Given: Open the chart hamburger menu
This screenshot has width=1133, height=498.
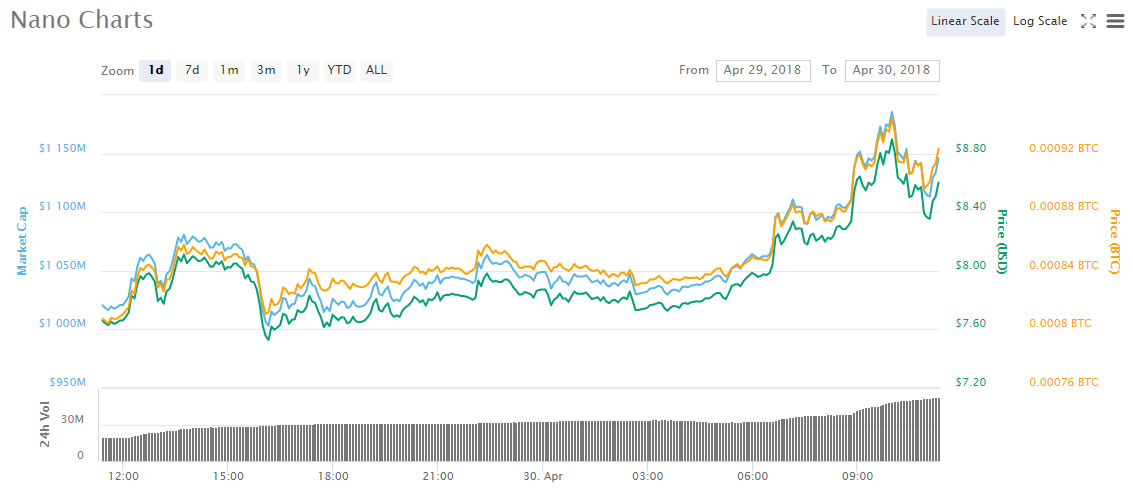Looking at the screenshot, I should [1115, 21].
